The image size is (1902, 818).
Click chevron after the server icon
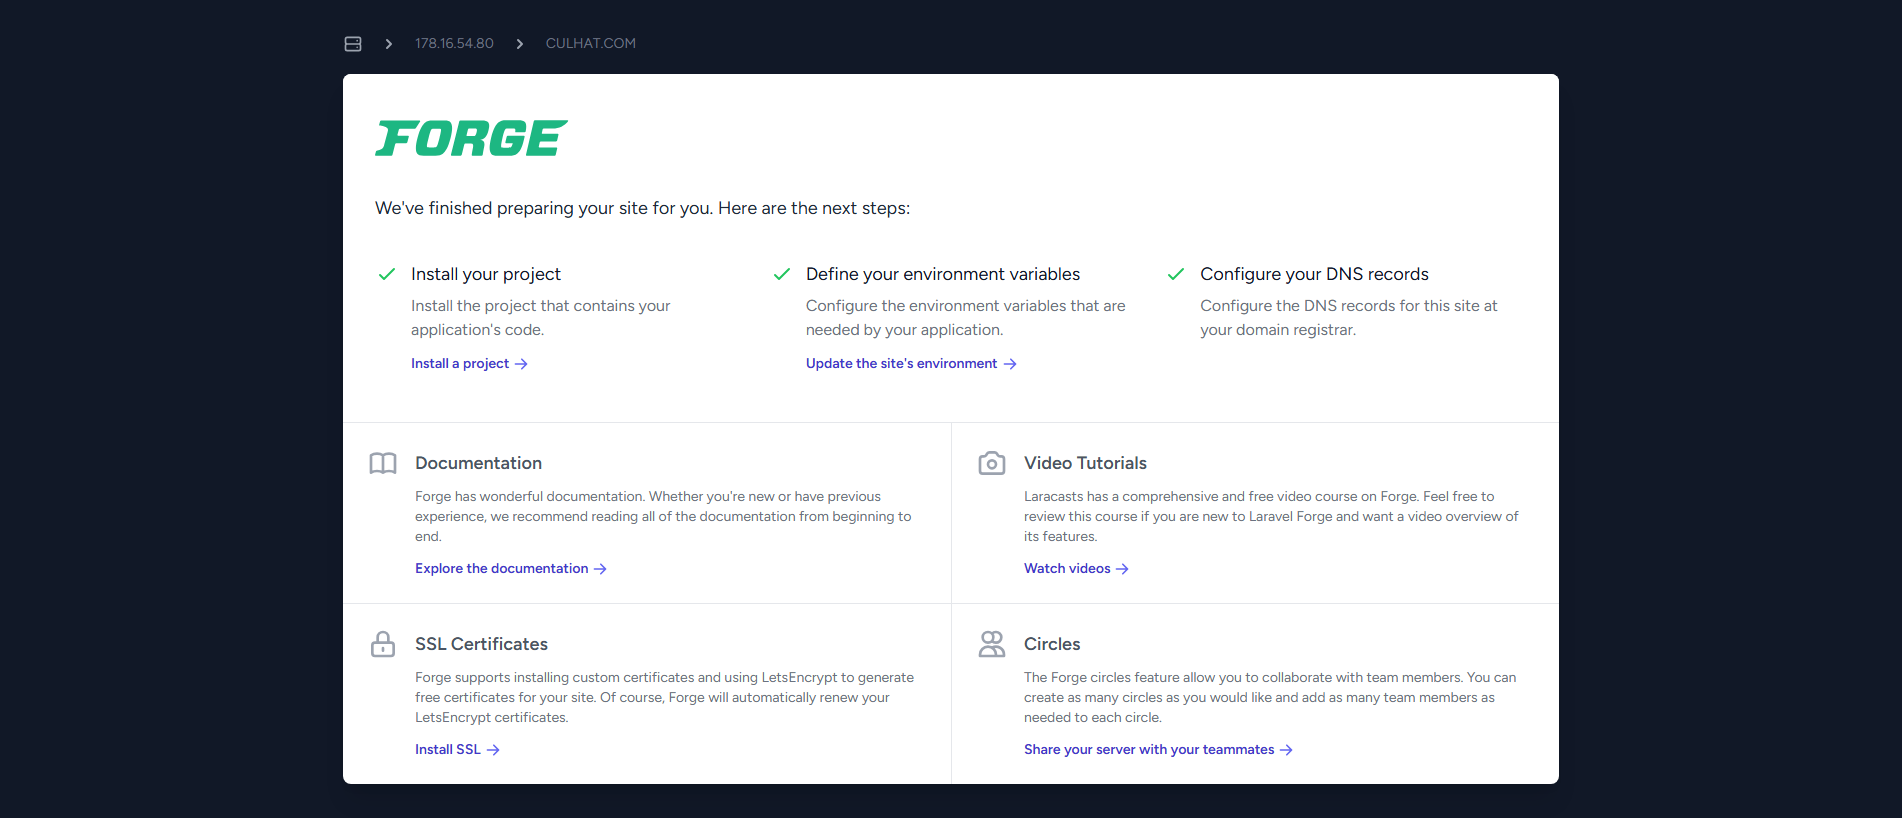pos(389,44)
